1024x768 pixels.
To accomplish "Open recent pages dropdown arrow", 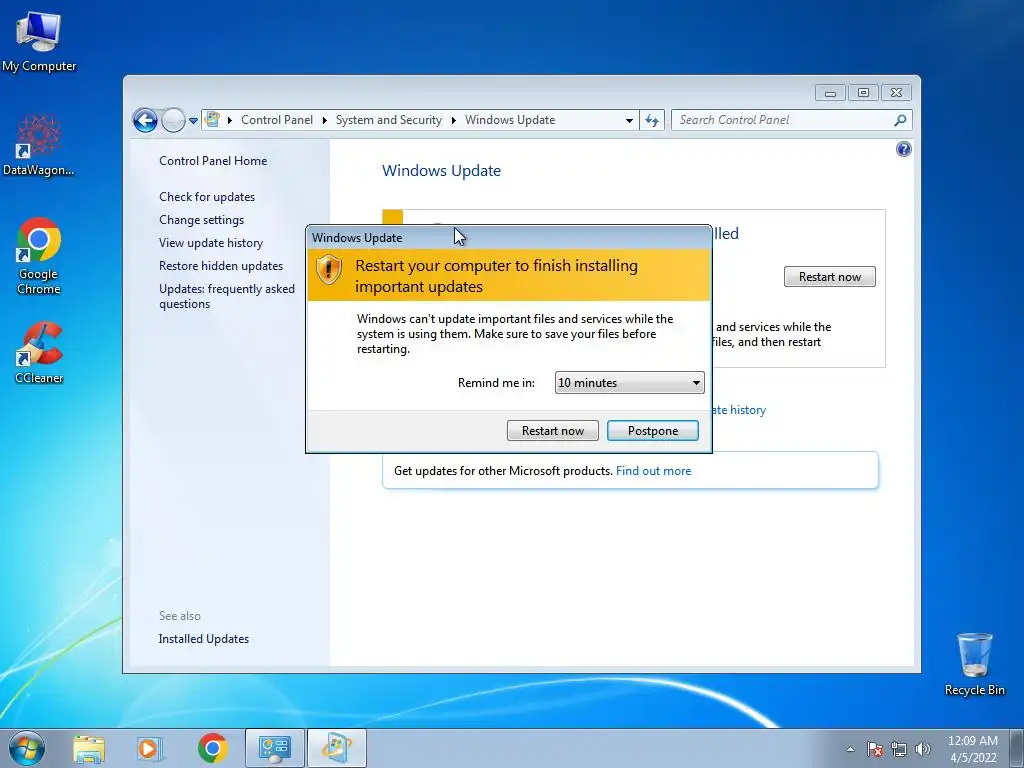I will [193, 121].
